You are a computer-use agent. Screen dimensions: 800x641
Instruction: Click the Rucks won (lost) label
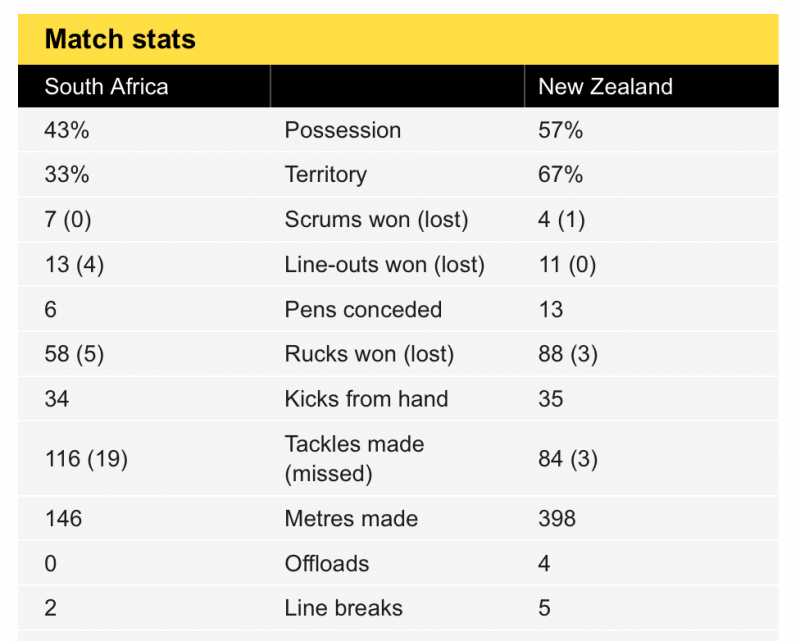point(369,354)
